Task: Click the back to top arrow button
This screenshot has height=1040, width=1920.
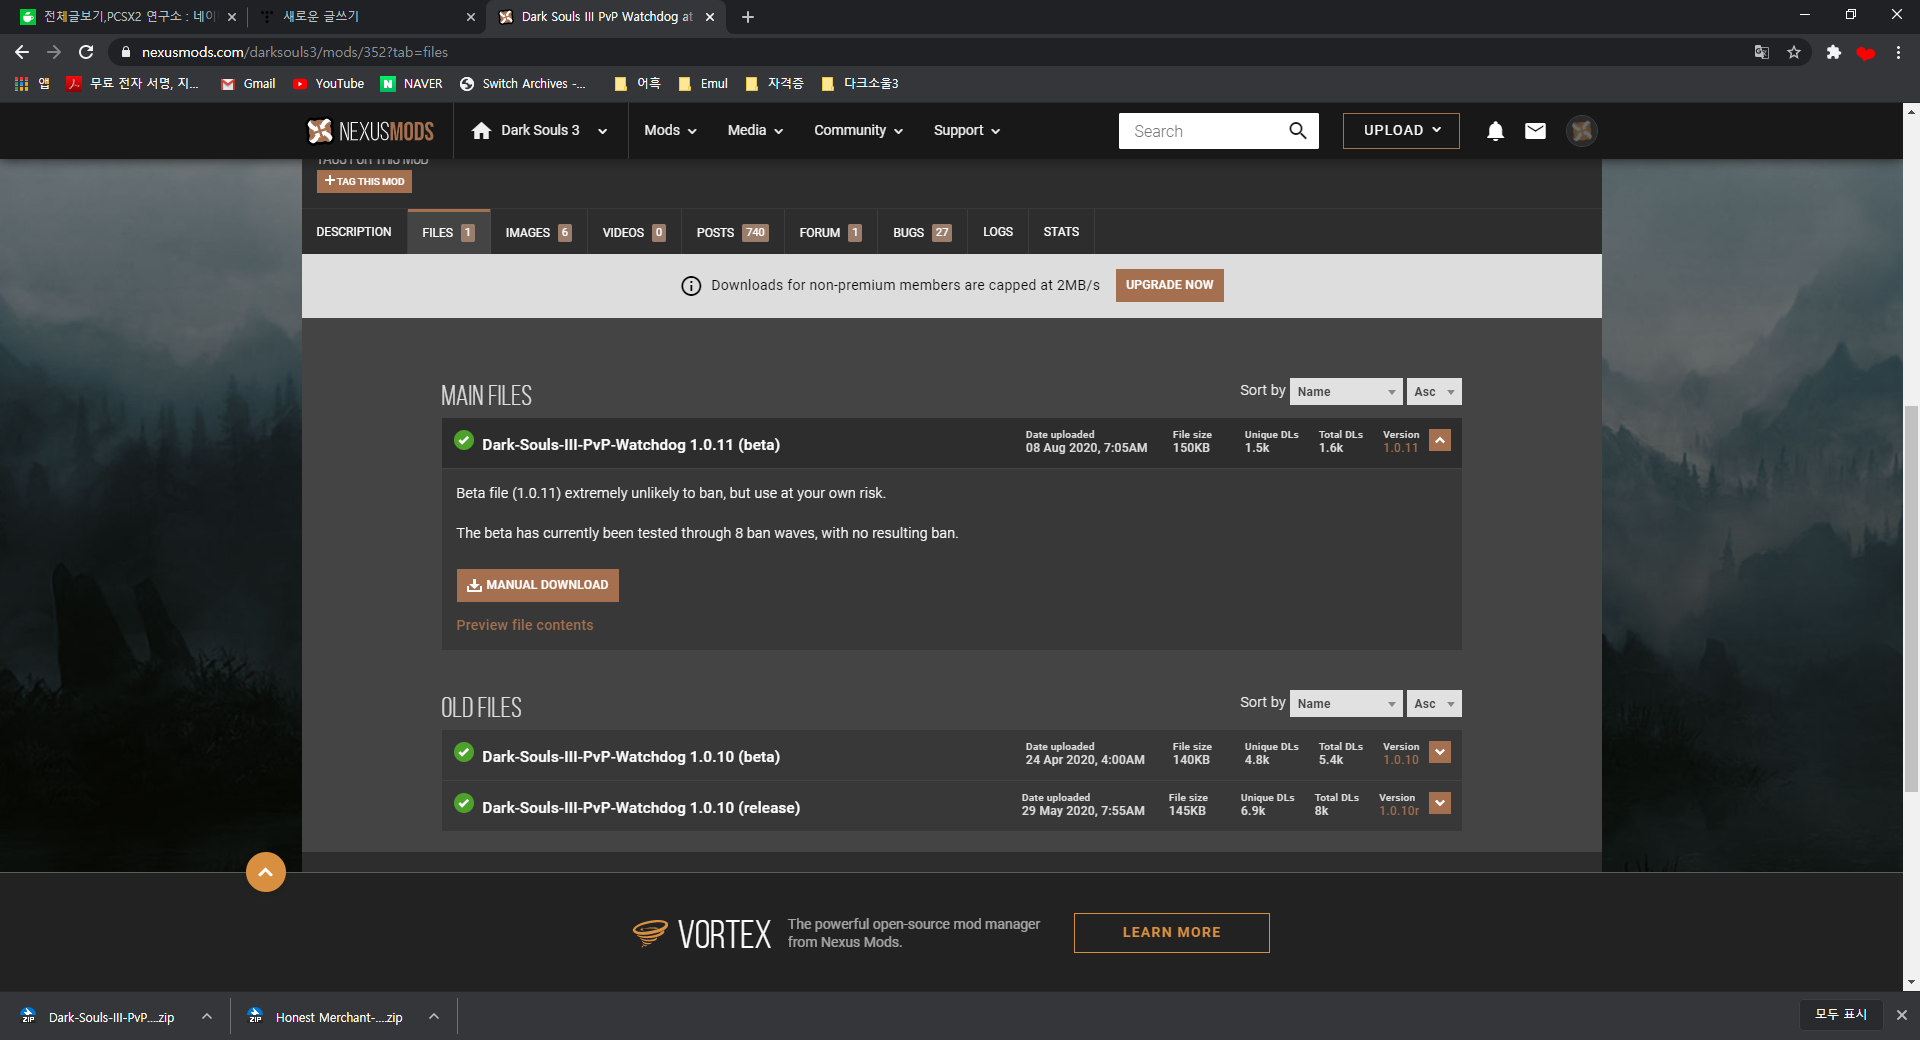Action: [266, 872]
